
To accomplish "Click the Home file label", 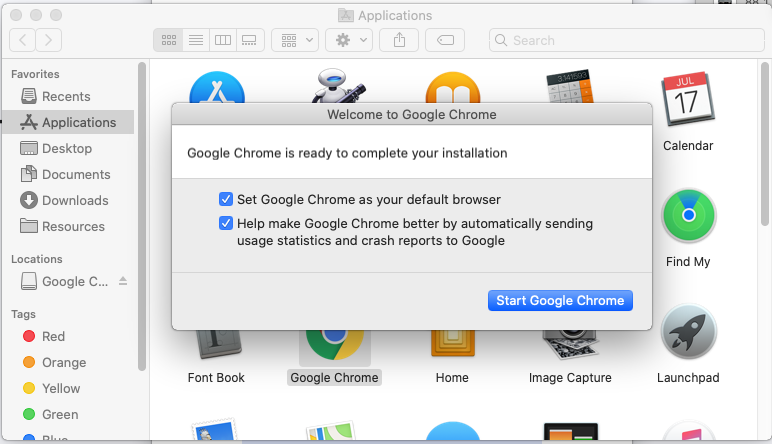I will click(x=452, y=378).
